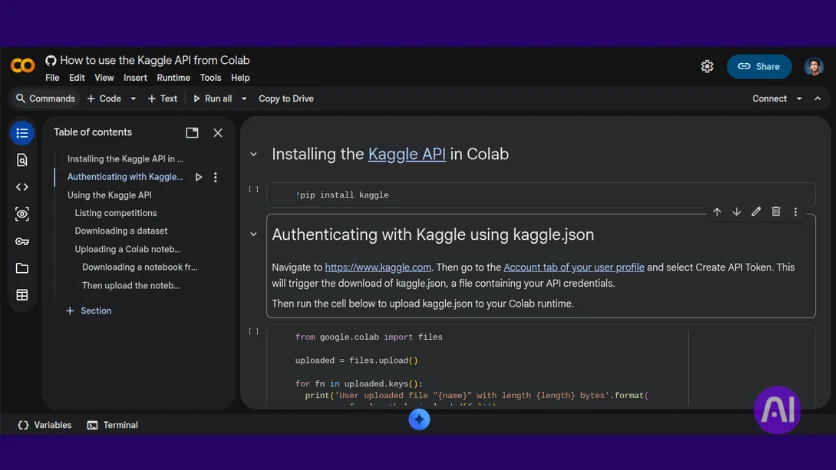Viewport: 836px width, 470px height.
Task: Open Connect dropdown arrow
Action: [x=799, y=99]
